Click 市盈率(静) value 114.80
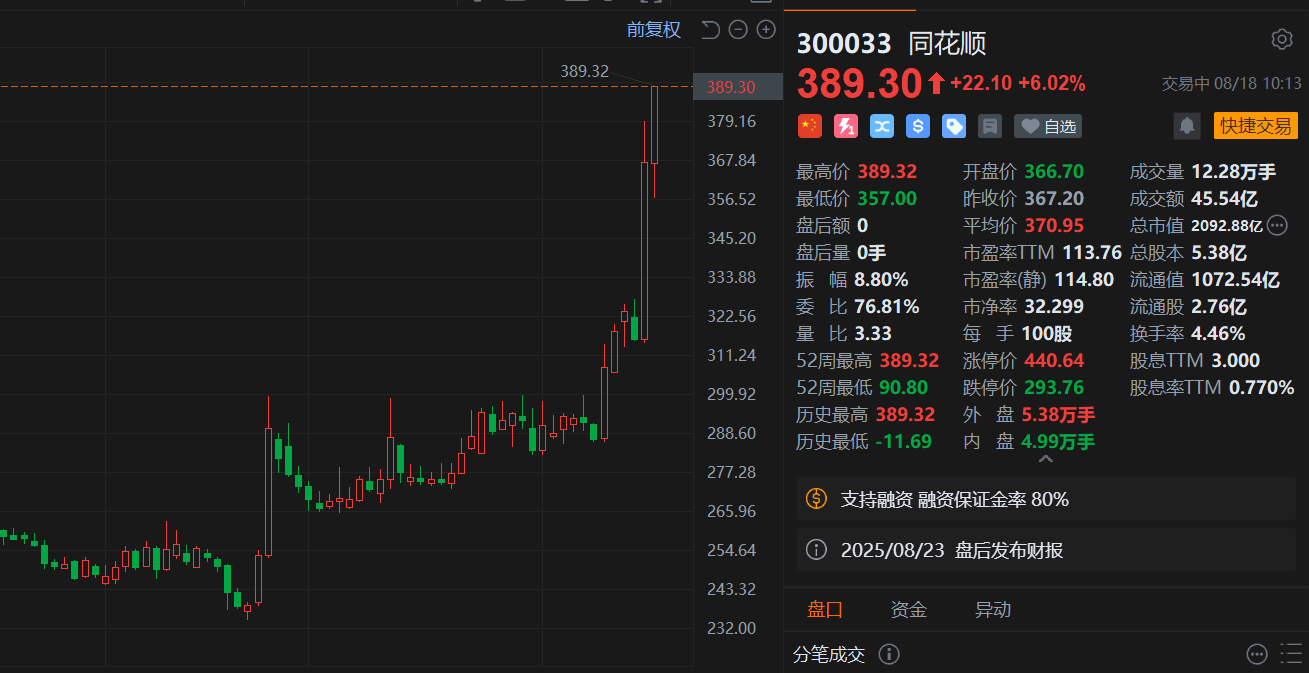 [1084, 279]
